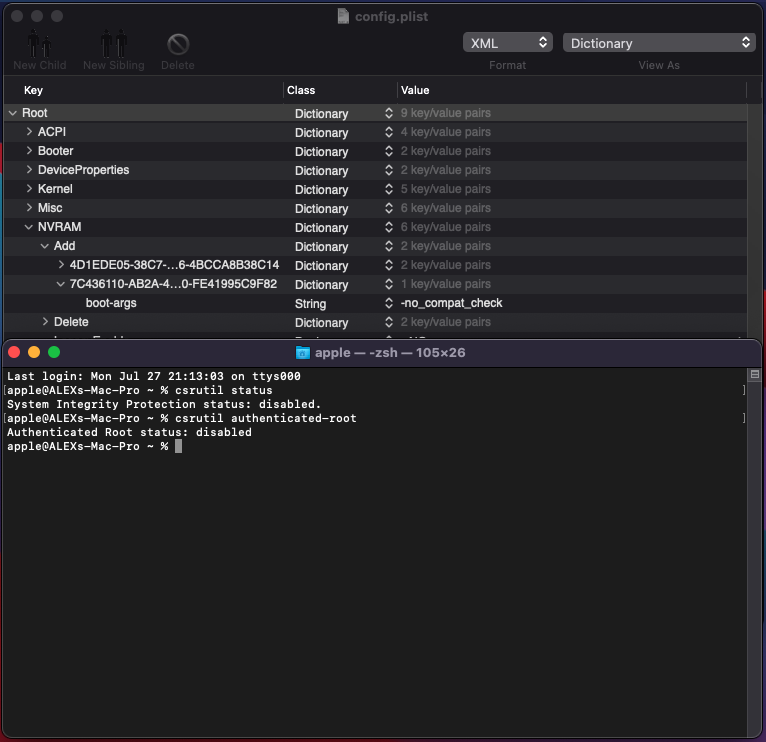The width and height of the screenshot is (766, 742).
Task: Click the New Sibling toolbar icon
Action: 113,45
